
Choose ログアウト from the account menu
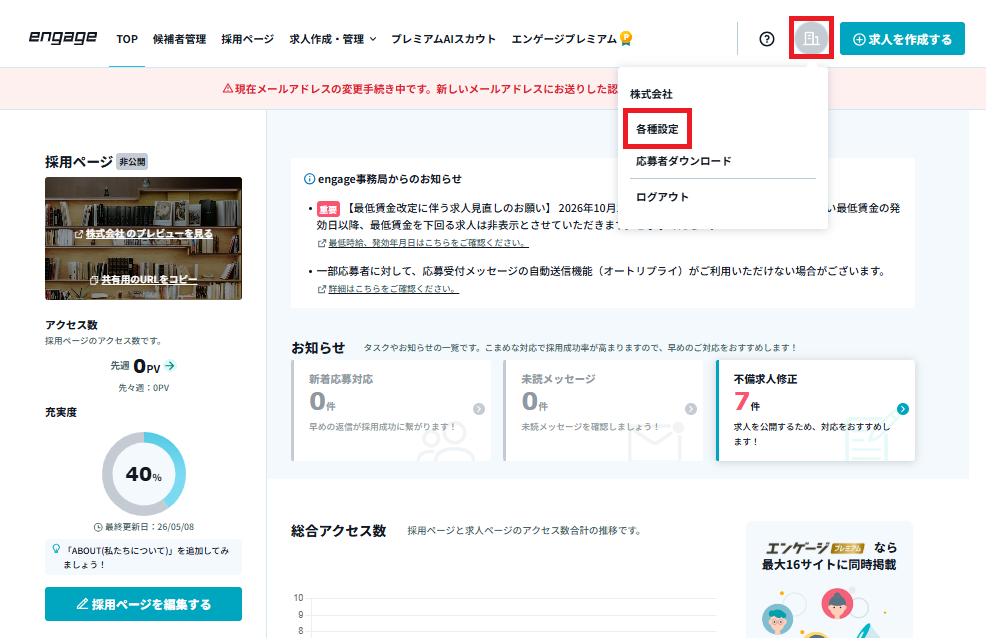[662, 197]
